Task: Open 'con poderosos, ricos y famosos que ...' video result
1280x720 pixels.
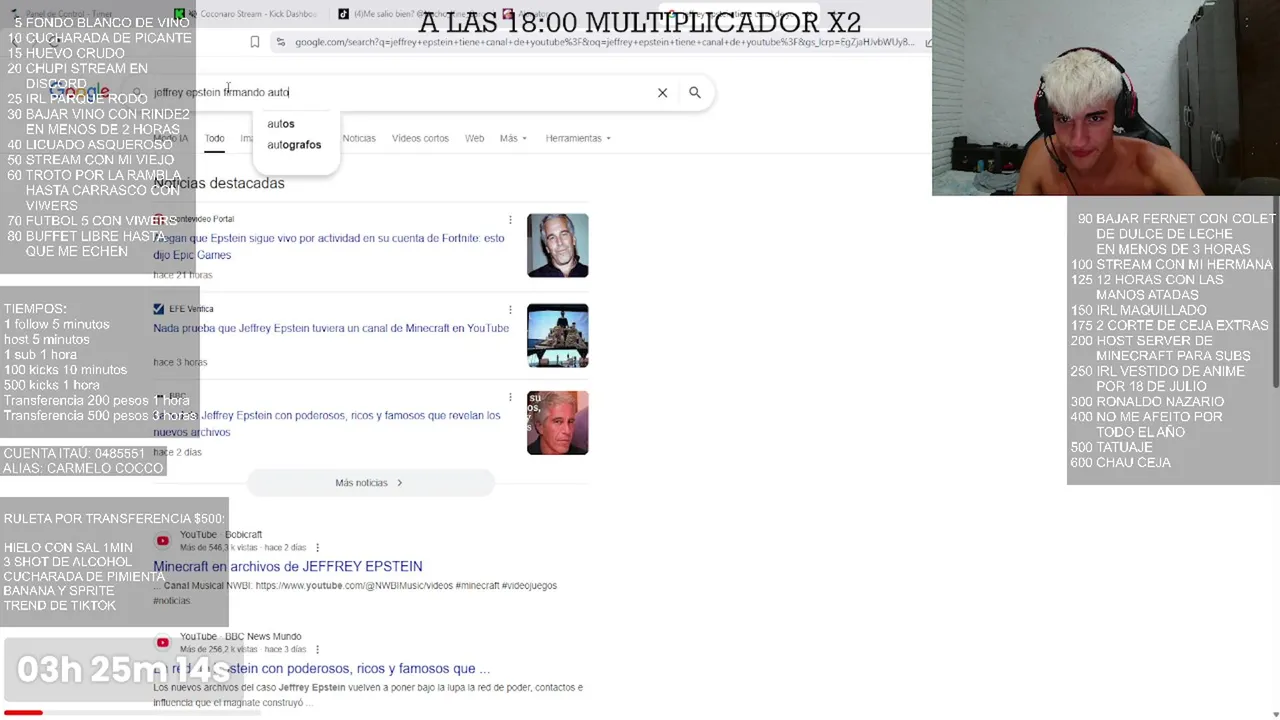Action: 322,668
